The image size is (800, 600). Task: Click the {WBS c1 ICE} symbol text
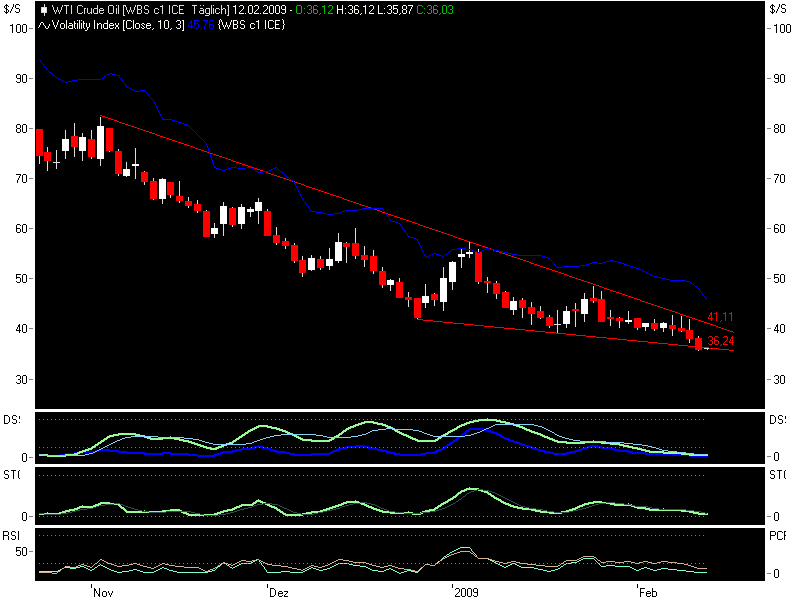[252, 25]
